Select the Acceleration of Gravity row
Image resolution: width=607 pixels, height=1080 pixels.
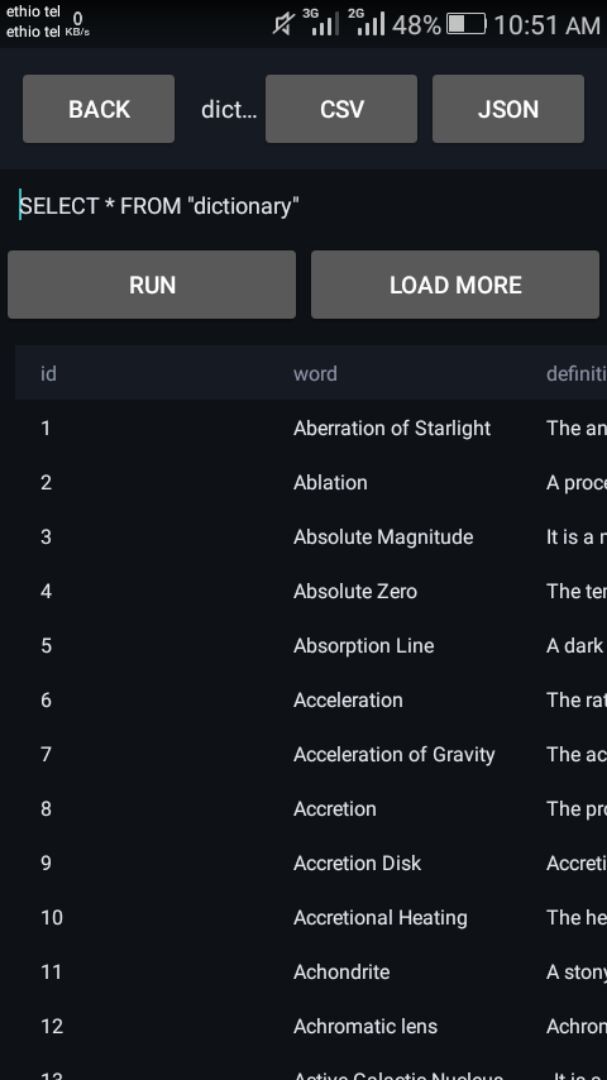311,755
